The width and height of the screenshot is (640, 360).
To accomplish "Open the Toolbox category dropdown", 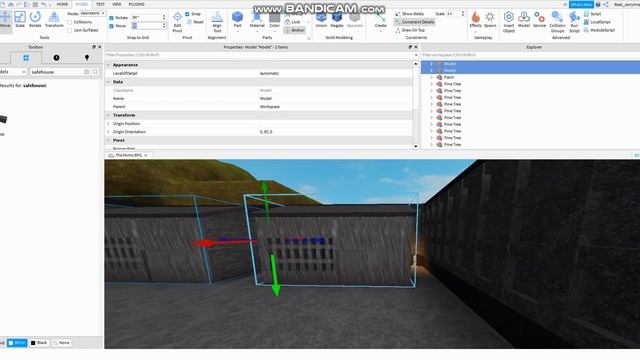I will pyautogui.click(x=13, y=72).
